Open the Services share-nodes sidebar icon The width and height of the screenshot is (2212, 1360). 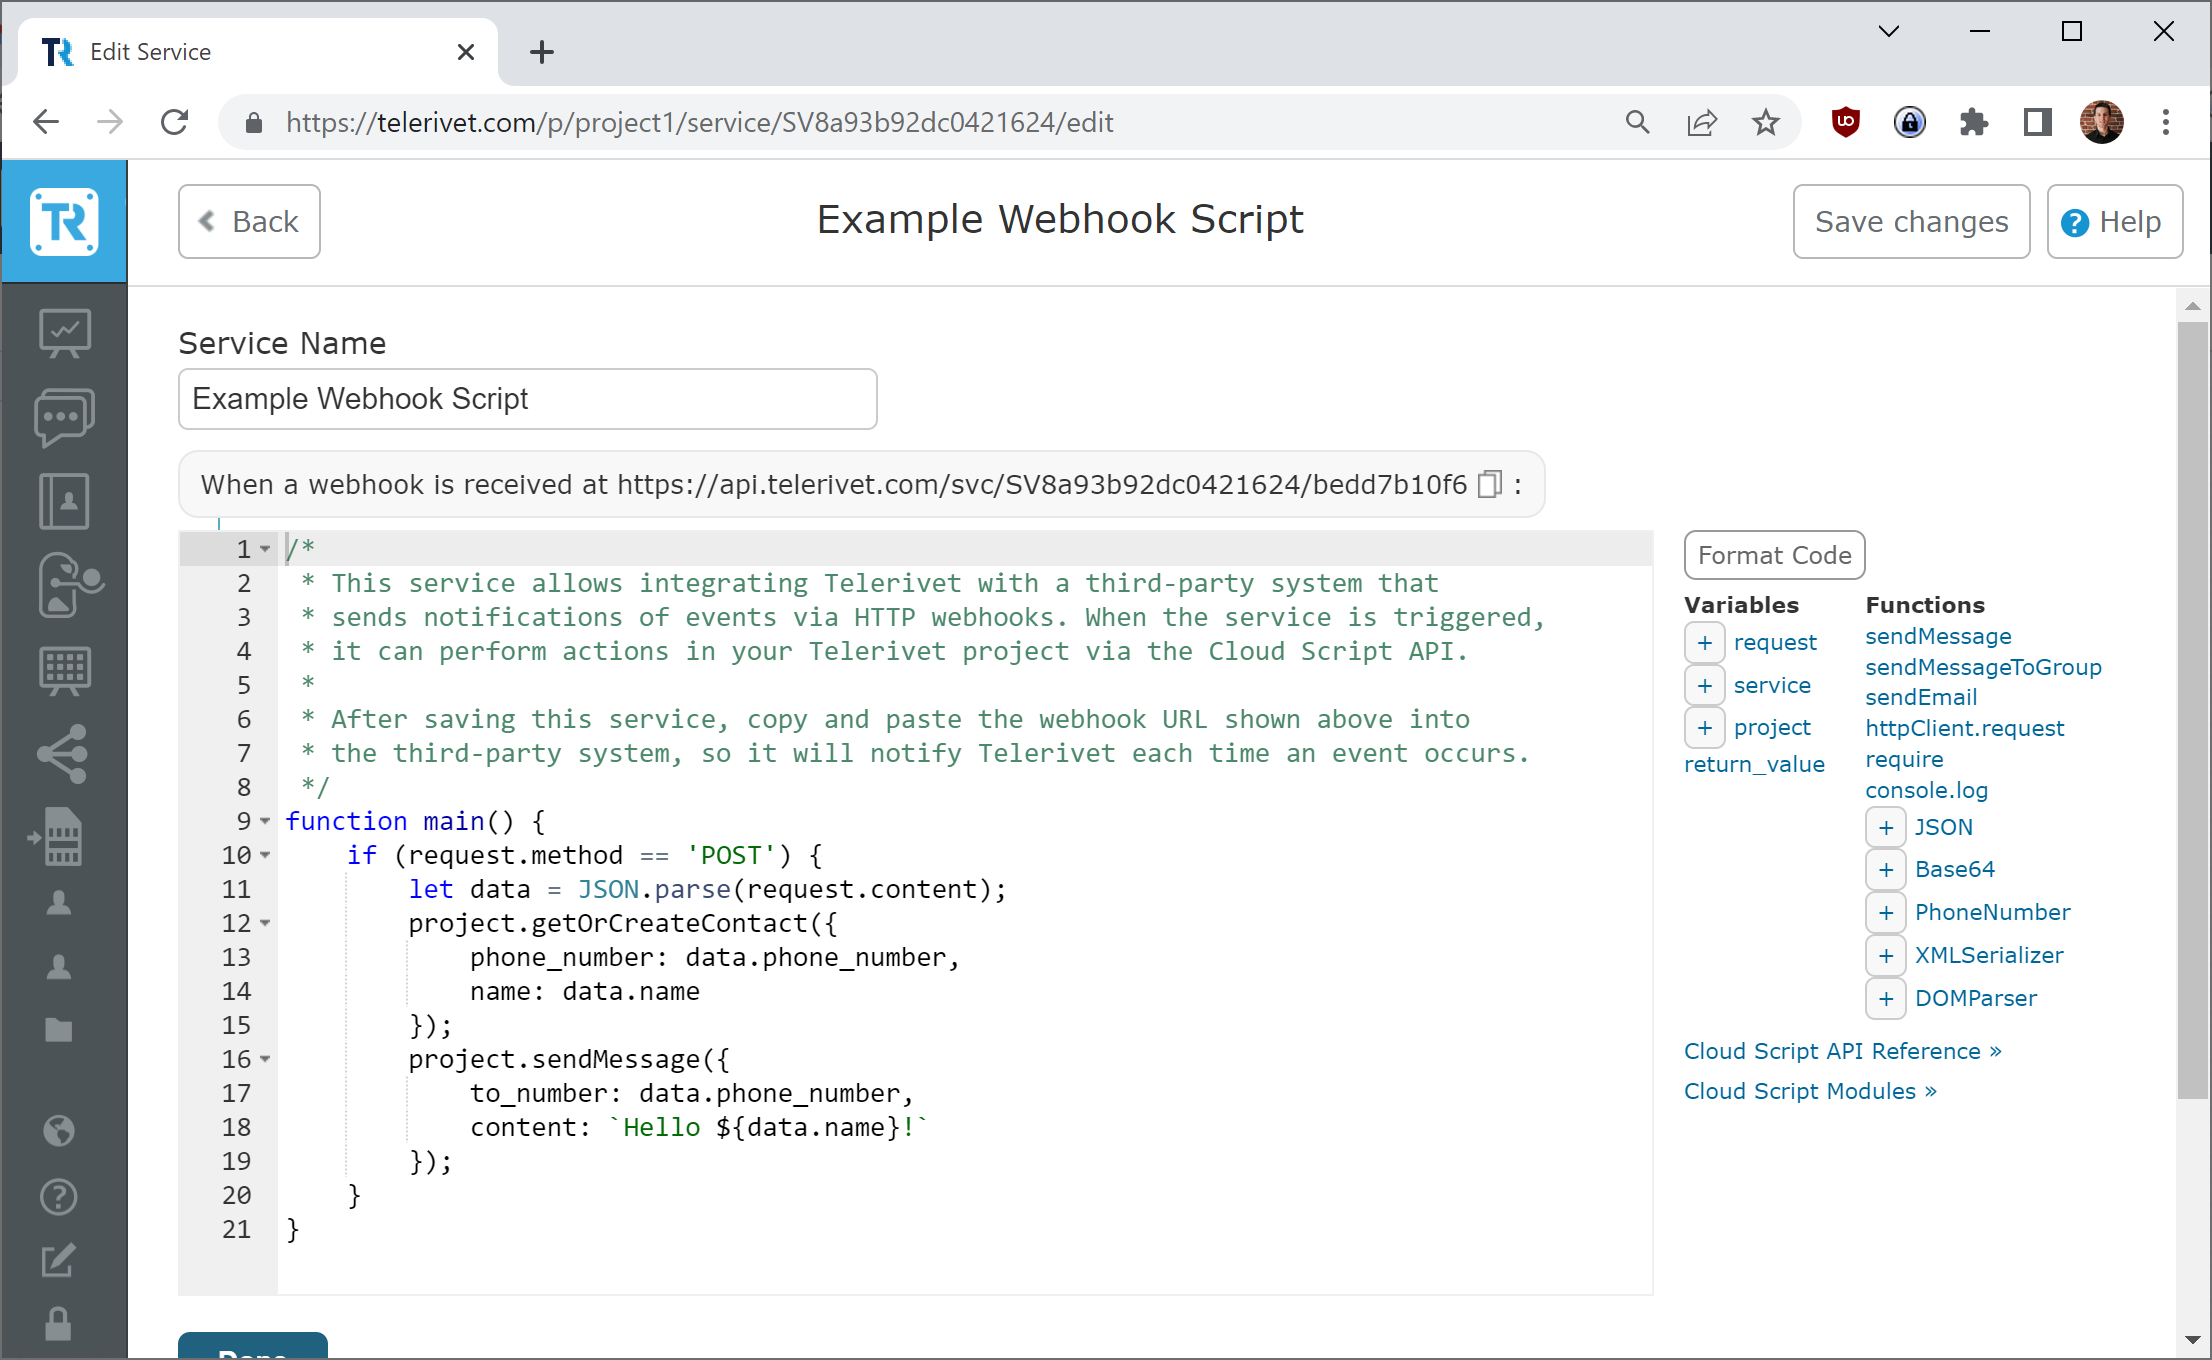pyautogui.click(x=62, y=753)
